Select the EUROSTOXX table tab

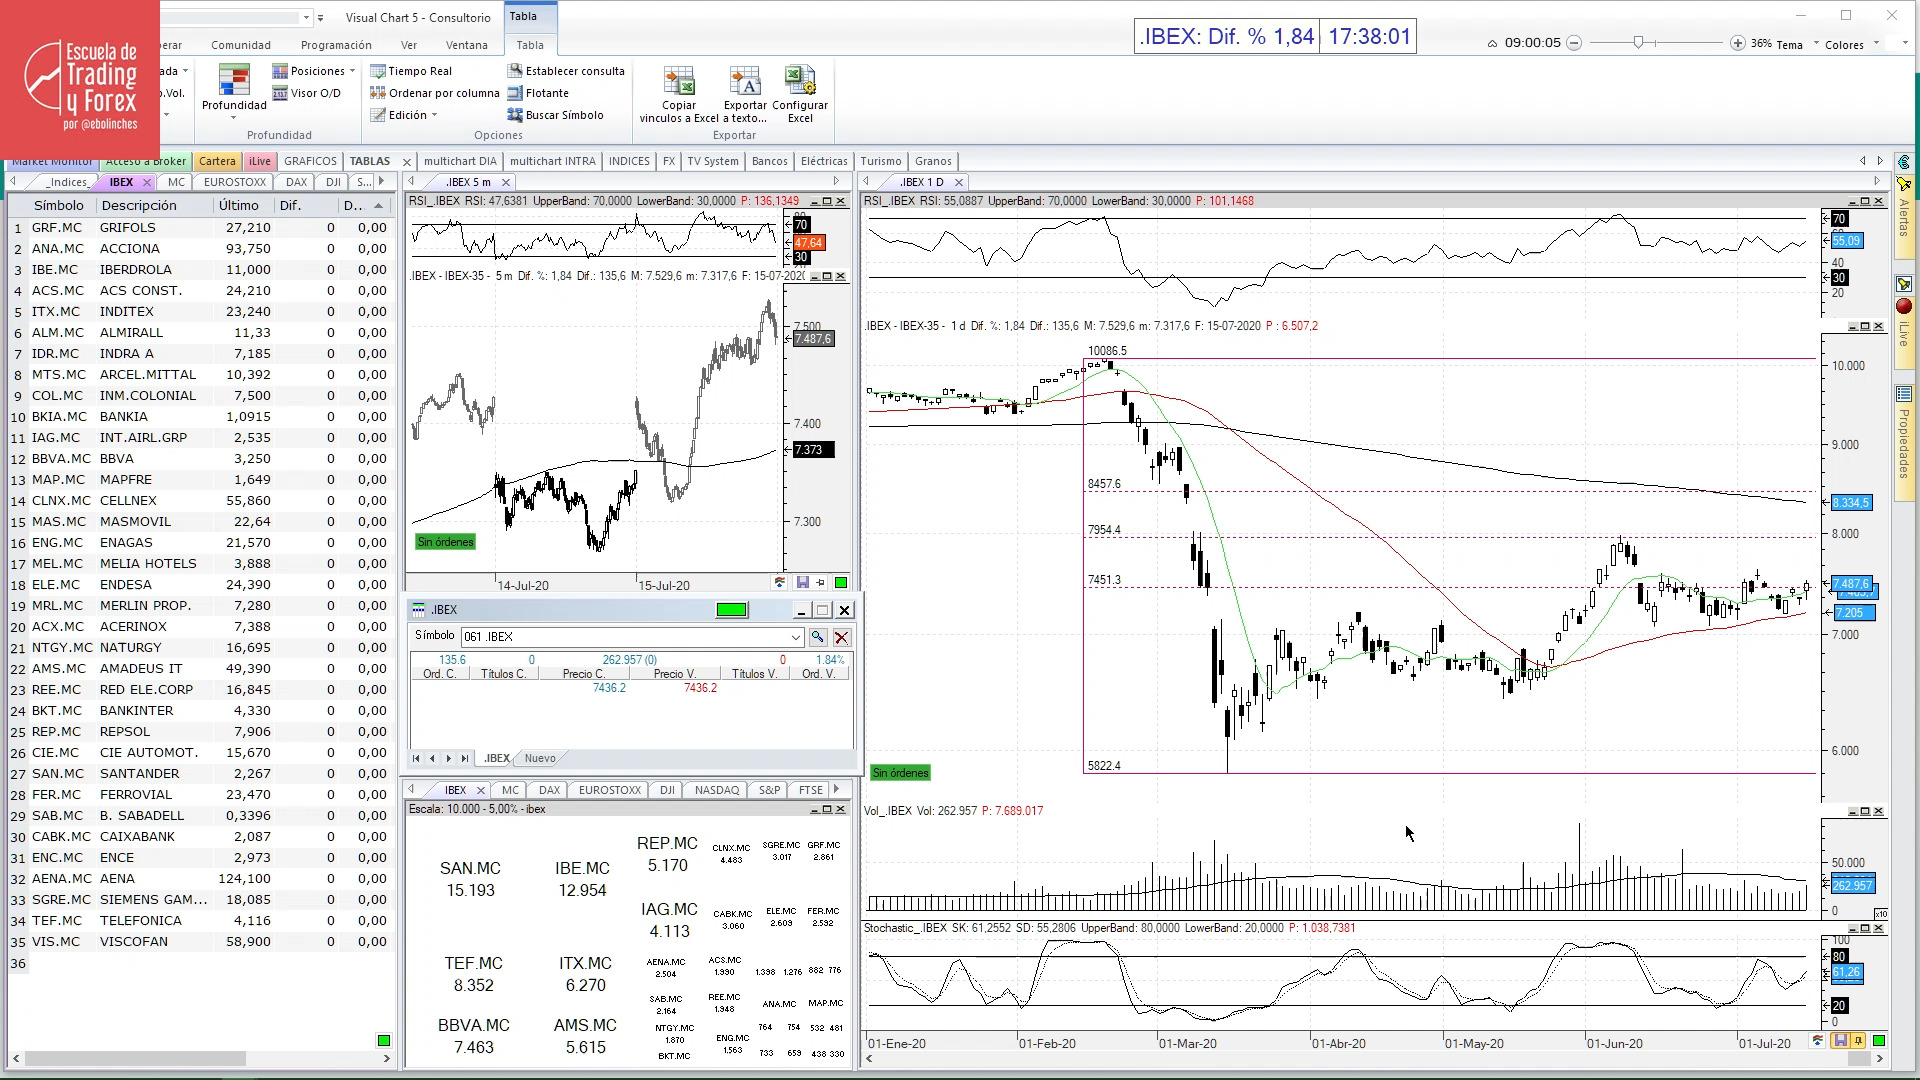[235, 182]
